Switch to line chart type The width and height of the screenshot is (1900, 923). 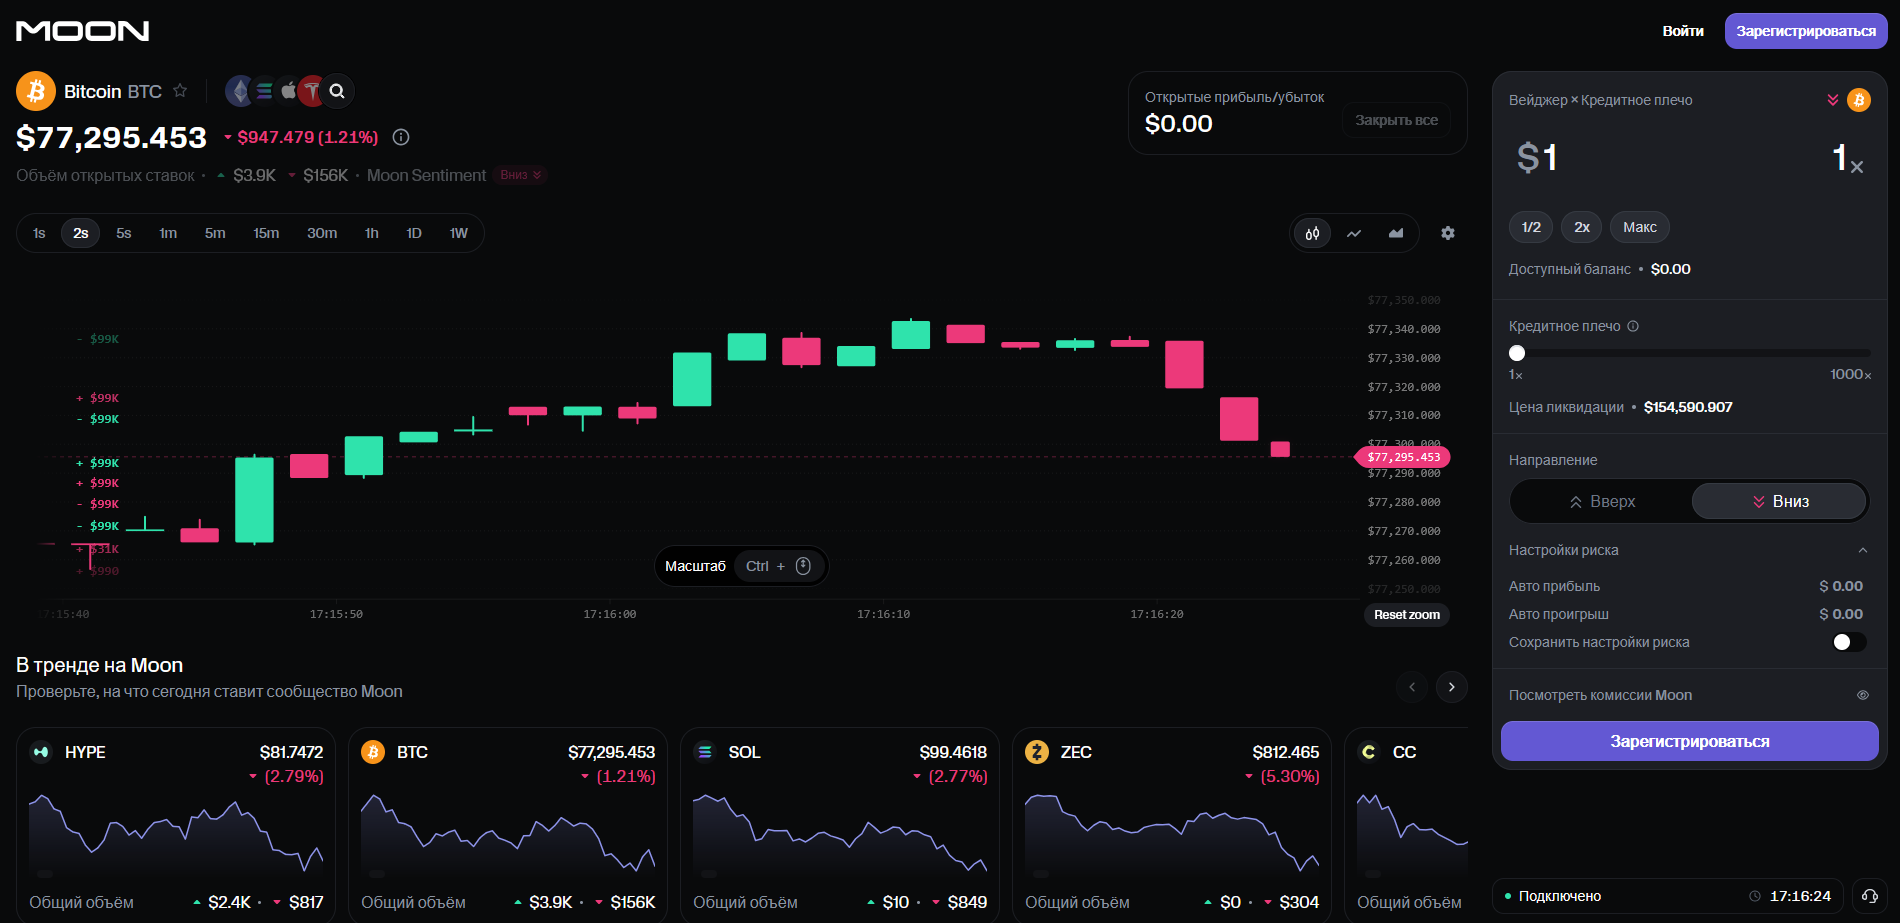(x=1354, y=233)
